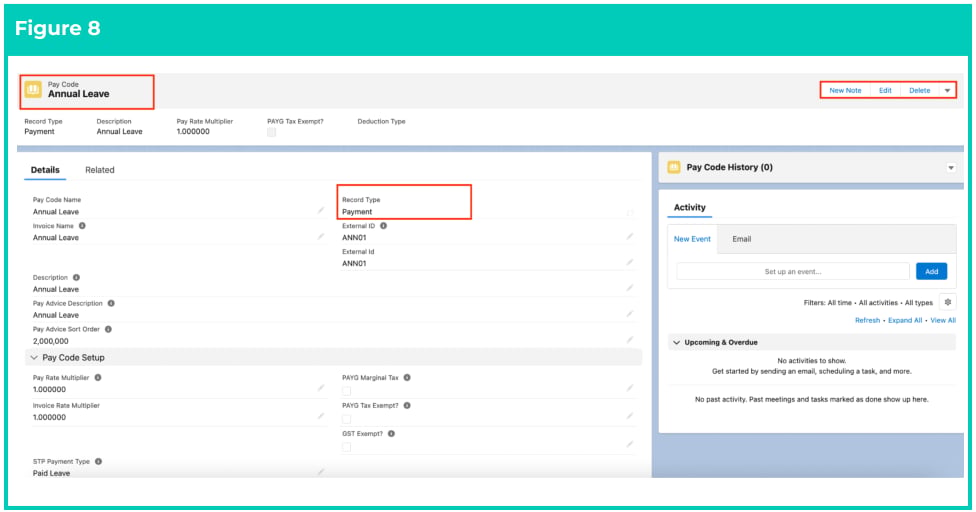Screen dimensions: 976x512
Task: Click the info icon beside GST Exempt?
Action: pyautogui.click(x=392, y=434)
